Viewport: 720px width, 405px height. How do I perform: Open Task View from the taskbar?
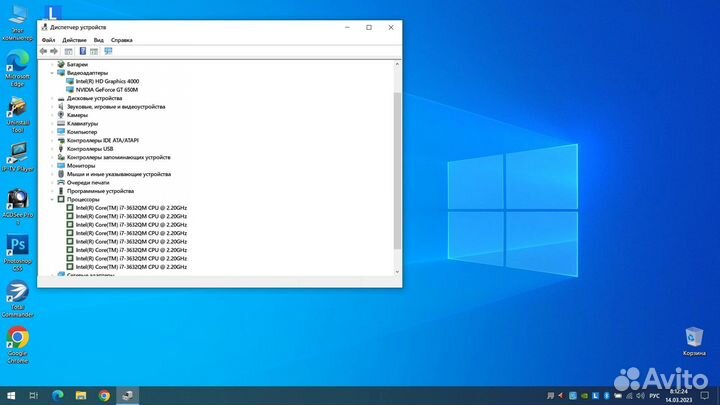click(x=34, y=395)
